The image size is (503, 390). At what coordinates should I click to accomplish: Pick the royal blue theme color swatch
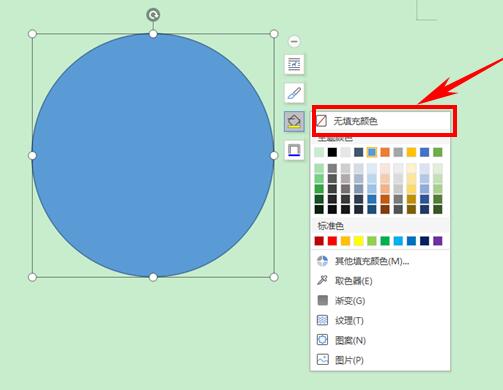424,152
